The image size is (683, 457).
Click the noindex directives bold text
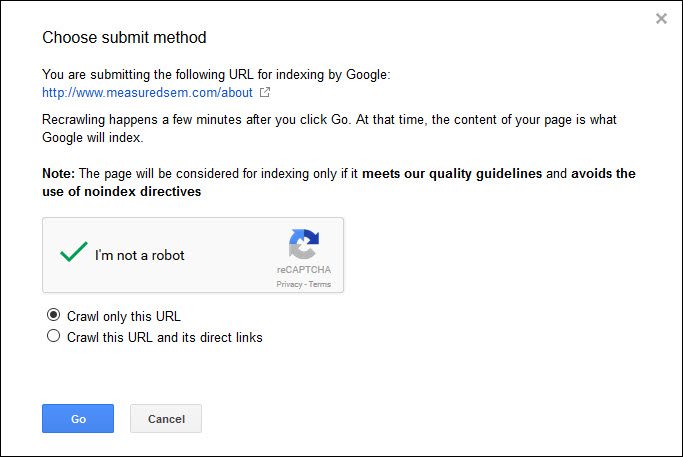click(135, 192)
